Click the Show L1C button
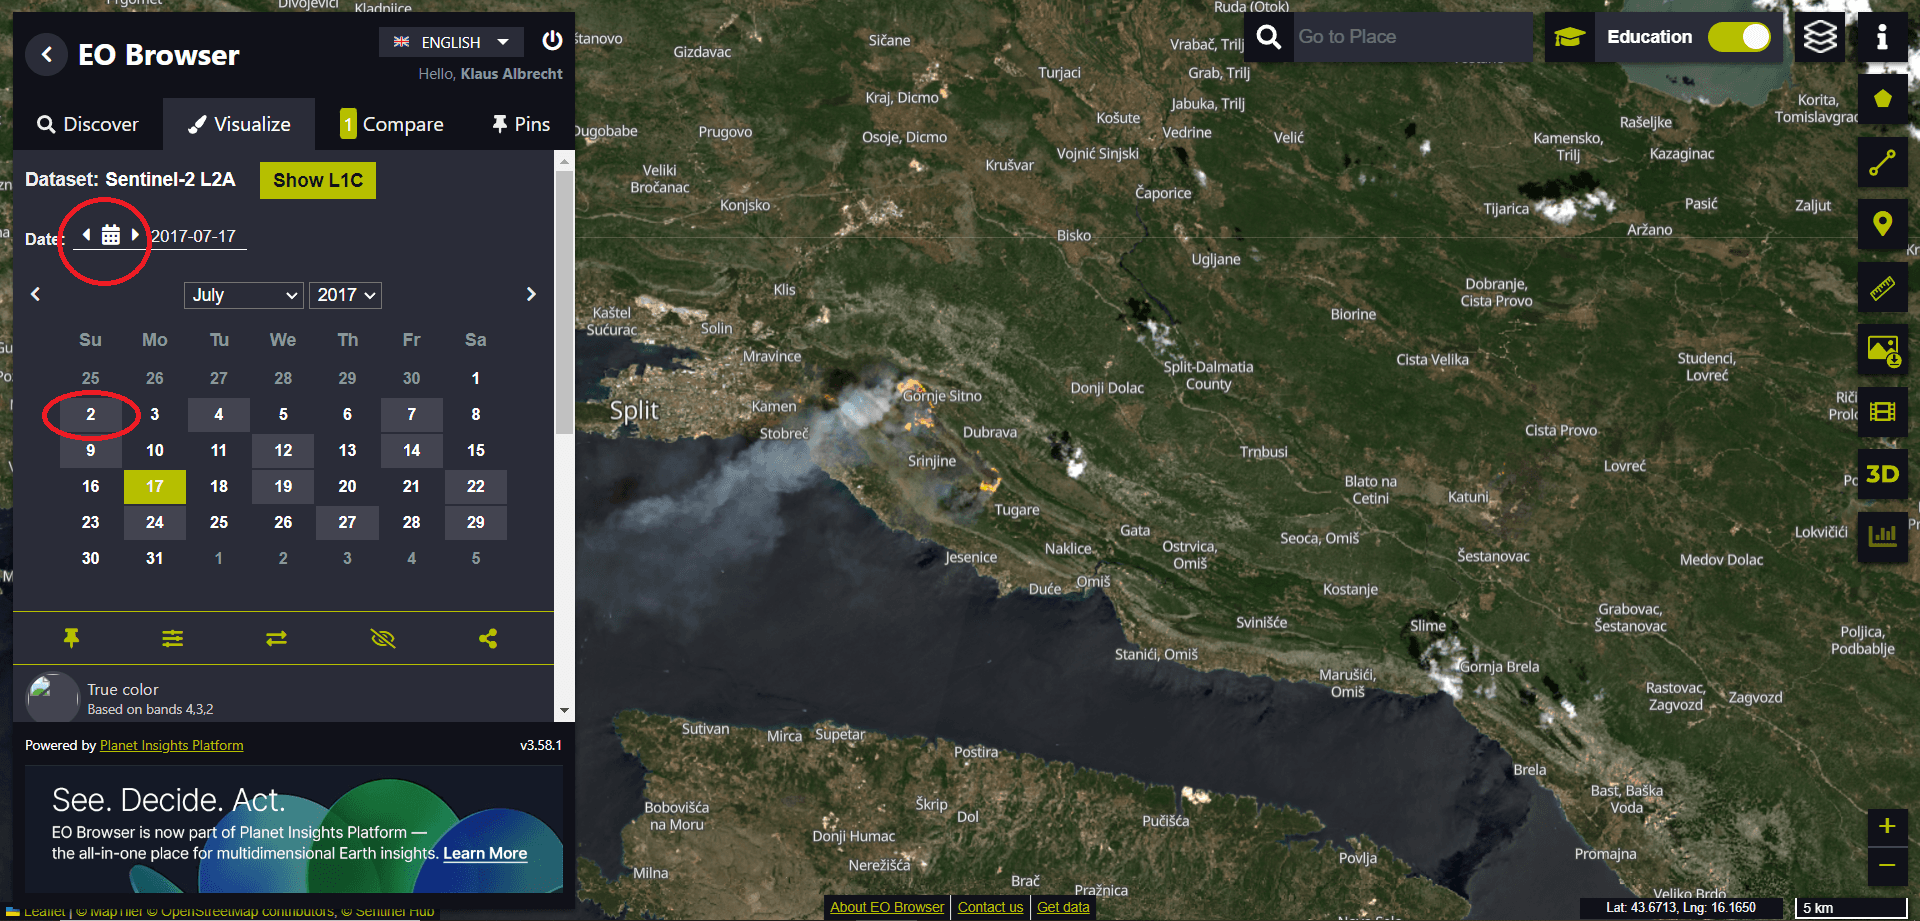This screenshot has height=921, width=1920. click(318, 180)
